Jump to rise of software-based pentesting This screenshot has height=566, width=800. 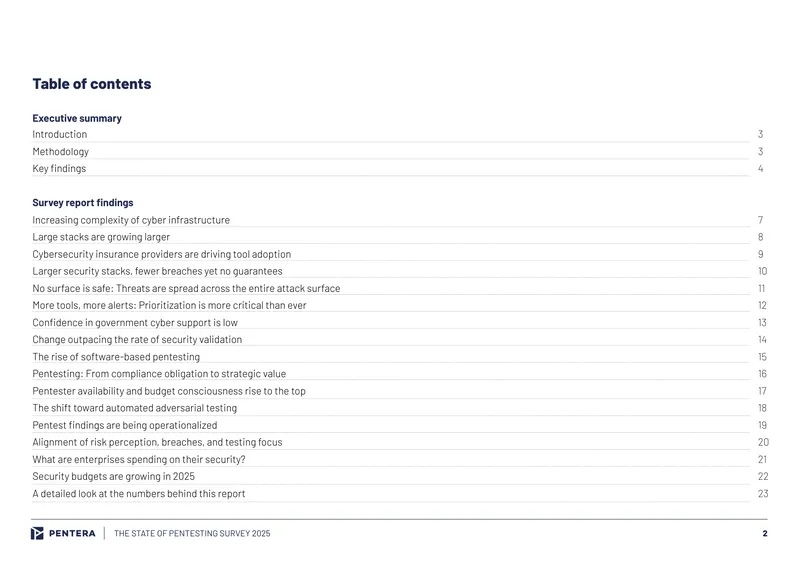(116, 357)
